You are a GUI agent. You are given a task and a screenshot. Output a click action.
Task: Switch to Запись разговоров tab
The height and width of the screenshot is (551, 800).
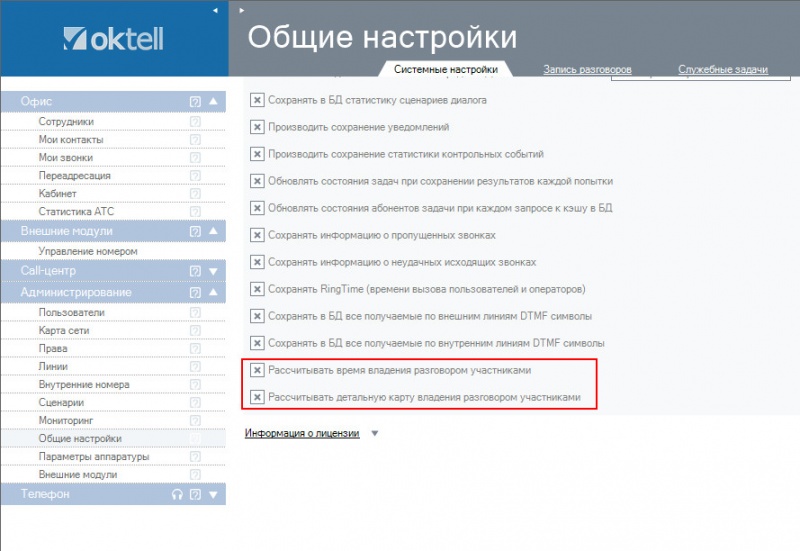tap(587, 69)
